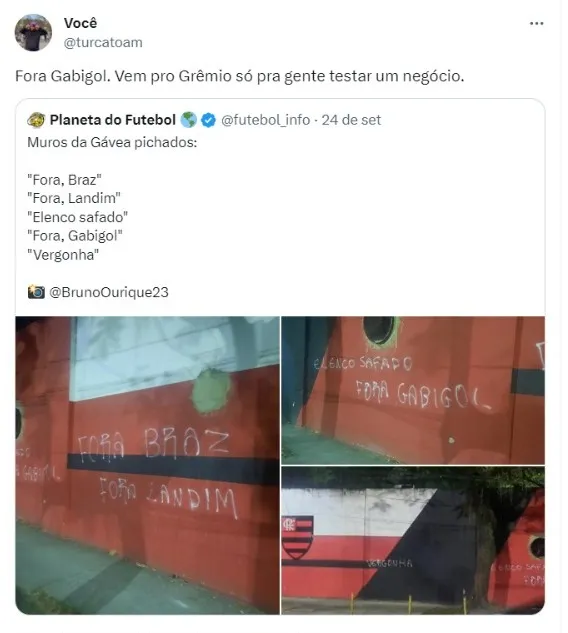Viewport: 568px width, 633px height.
Task: Open the Flamengo crest wall photo
Action: point(413,541)
